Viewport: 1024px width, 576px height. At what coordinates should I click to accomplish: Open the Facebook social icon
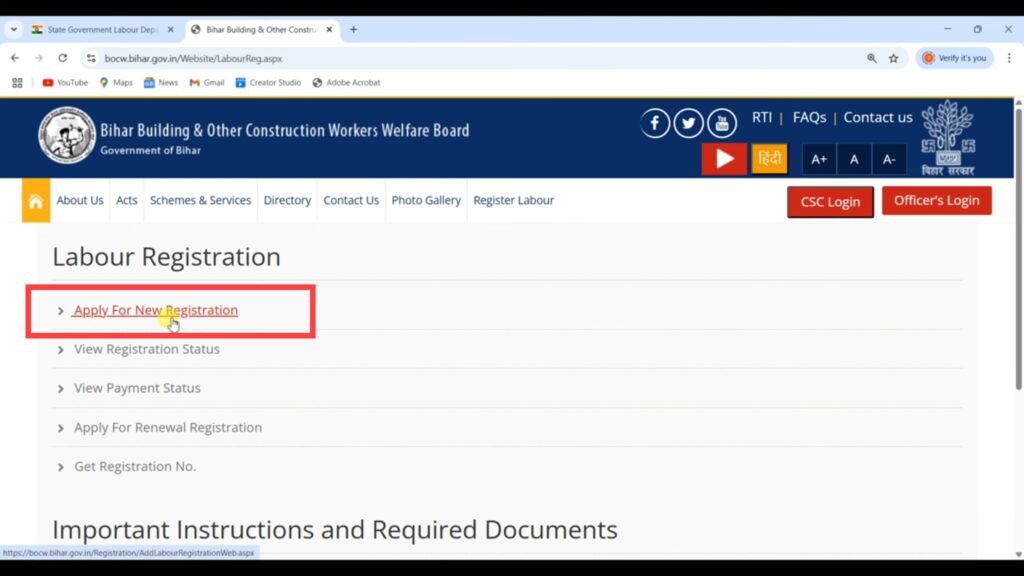654,123
